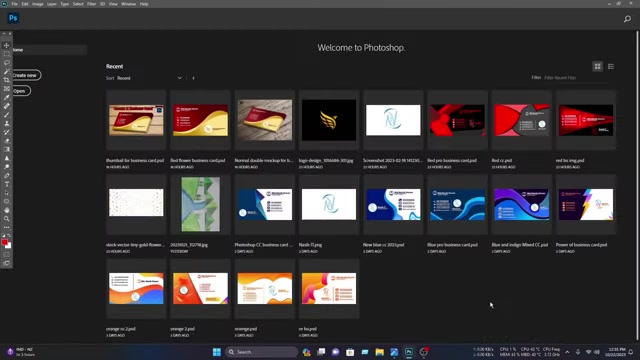Image resolution: width=640 pixels, height=360 pixels.
Task: Select the Pen tool
Action: pyautogui.click(x=7, y=176)
